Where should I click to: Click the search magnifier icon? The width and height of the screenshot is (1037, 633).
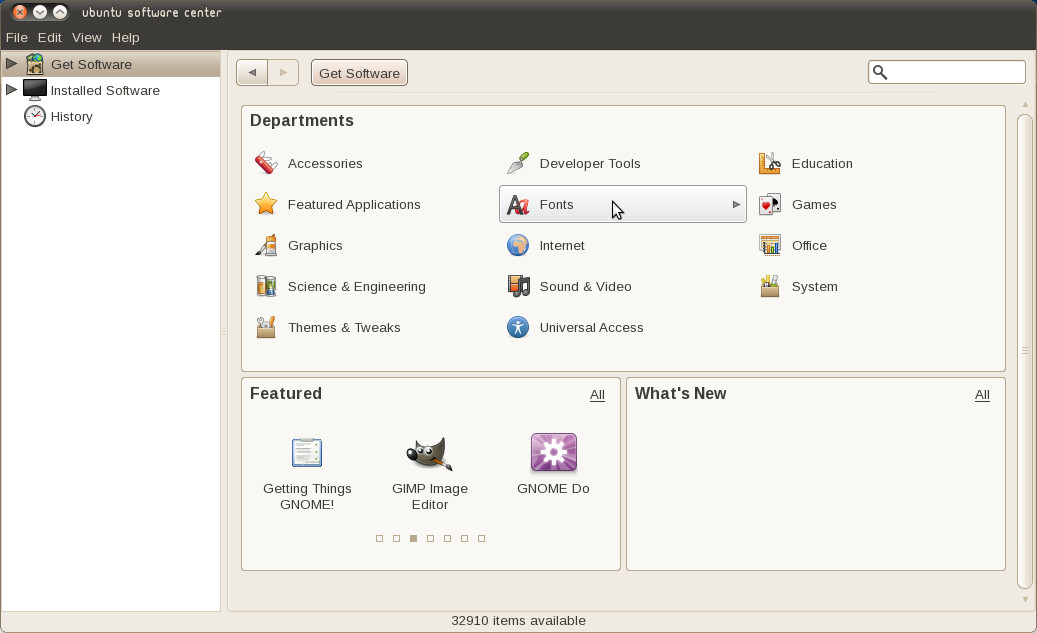(880, 72)
